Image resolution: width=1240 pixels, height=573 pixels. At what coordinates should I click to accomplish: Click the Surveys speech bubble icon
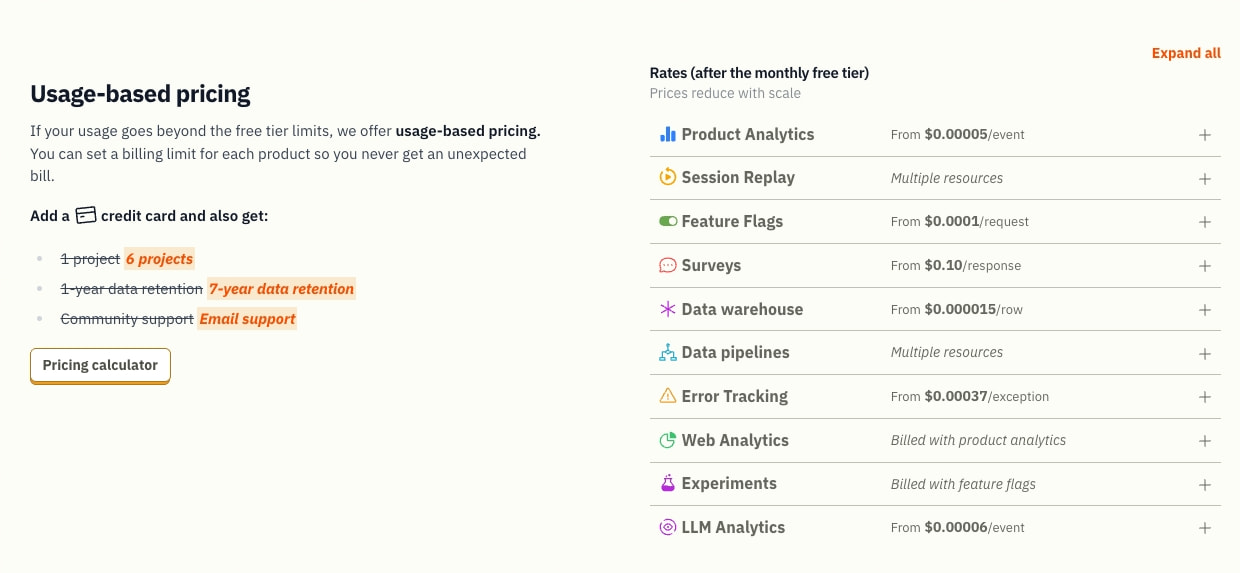[667, 265]
